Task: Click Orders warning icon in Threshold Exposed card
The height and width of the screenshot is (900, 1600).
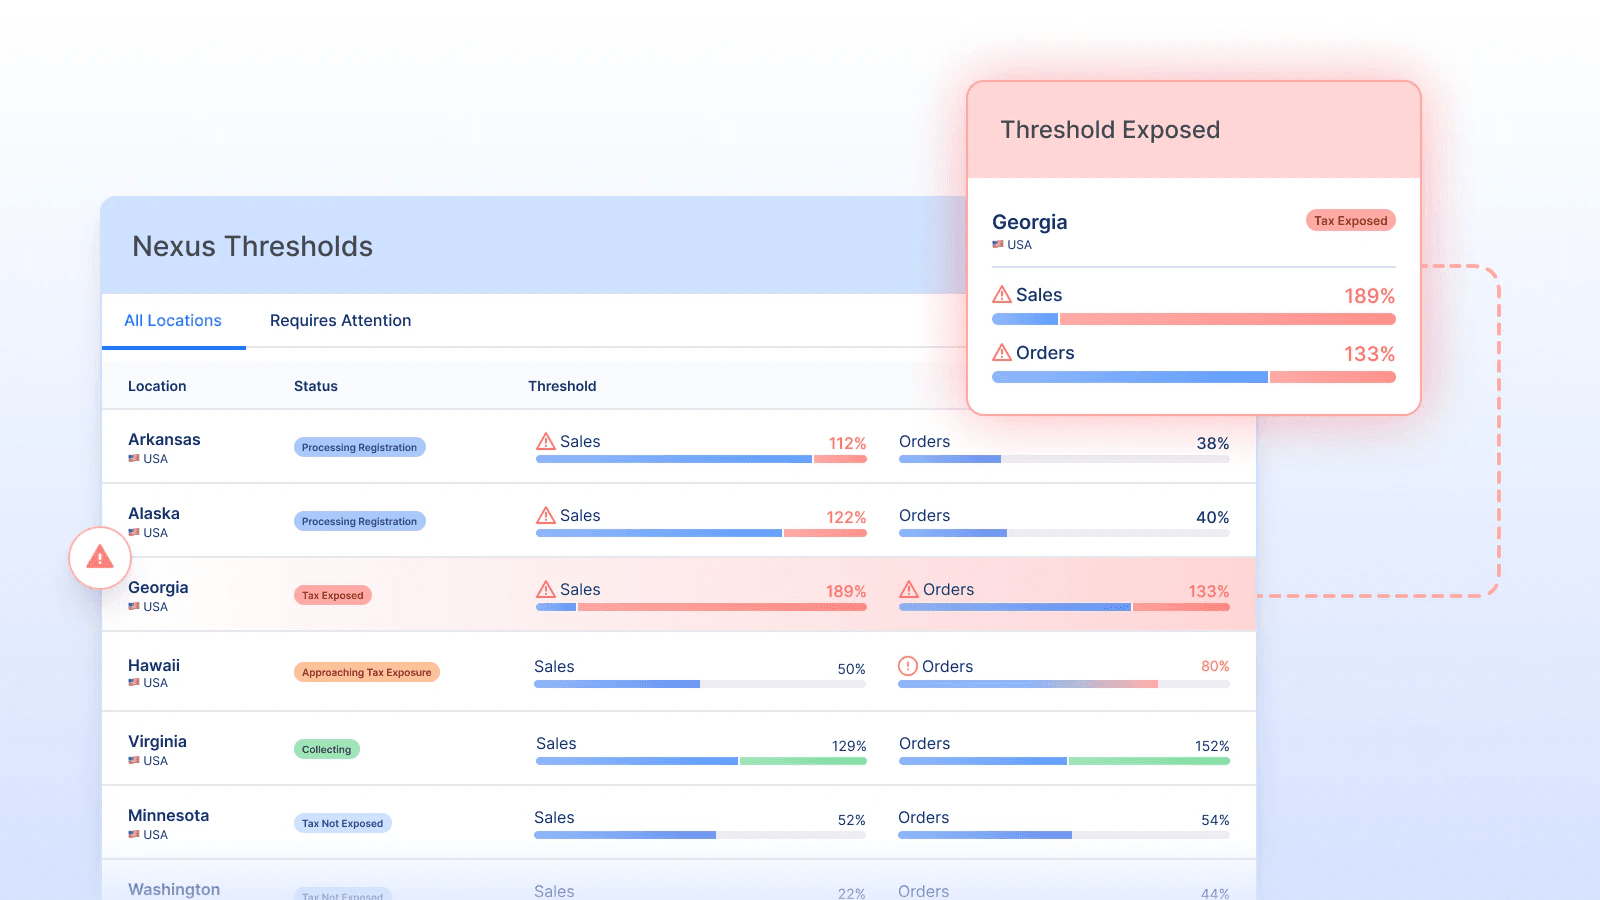Action: [1002, 352]
